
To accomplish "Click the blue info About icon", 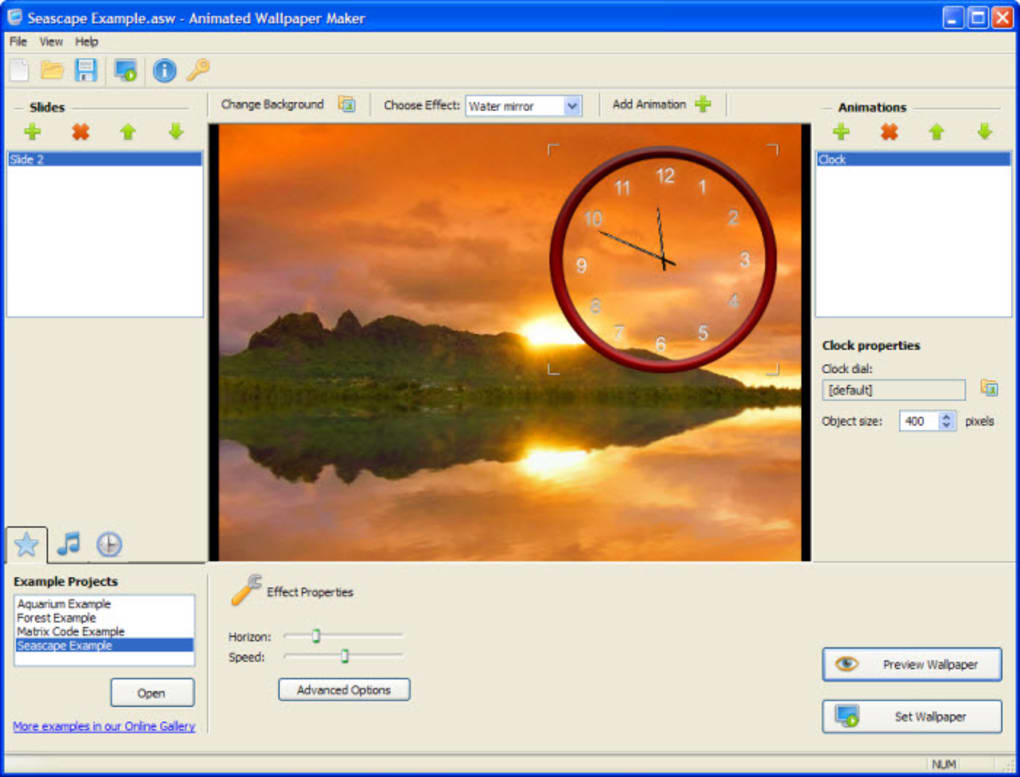I will tap(164, 70).
